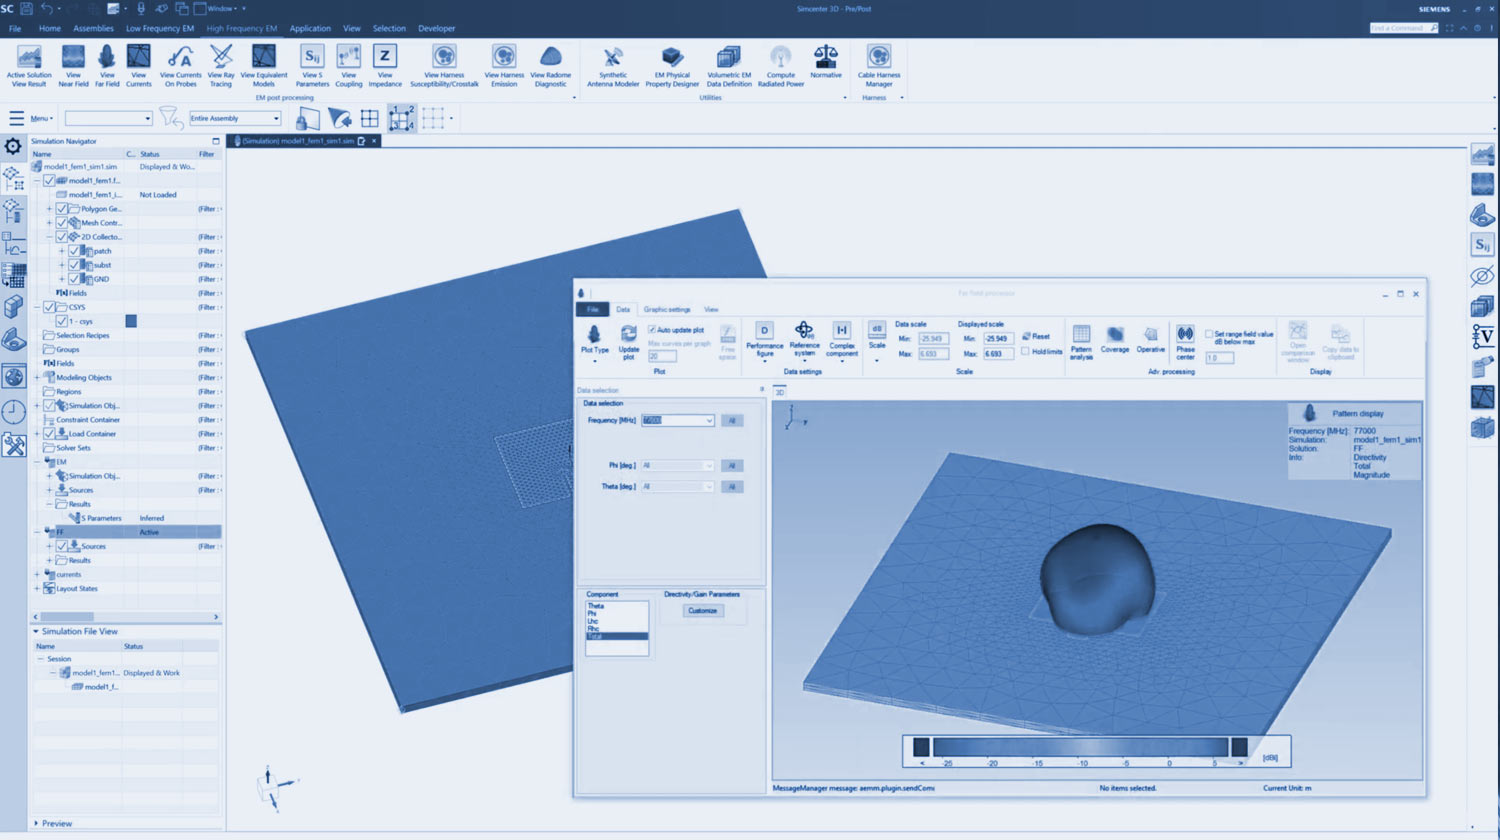Enable Hold limits checkbox
Image resolution: width=1500 pixels, height=840 pixels.
coord(1025,351)
